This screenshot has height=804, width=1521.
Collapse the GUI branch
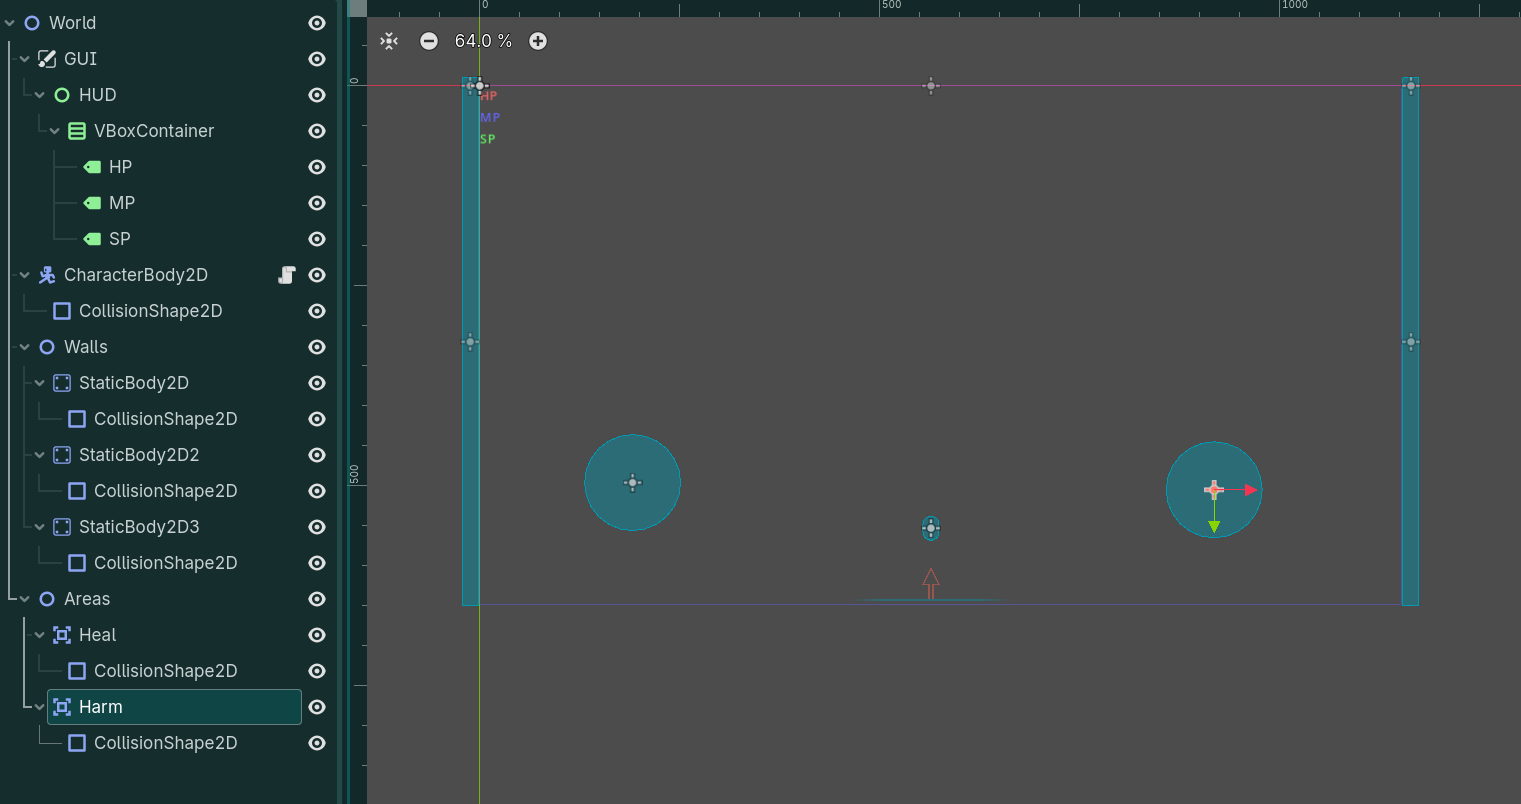25,59
